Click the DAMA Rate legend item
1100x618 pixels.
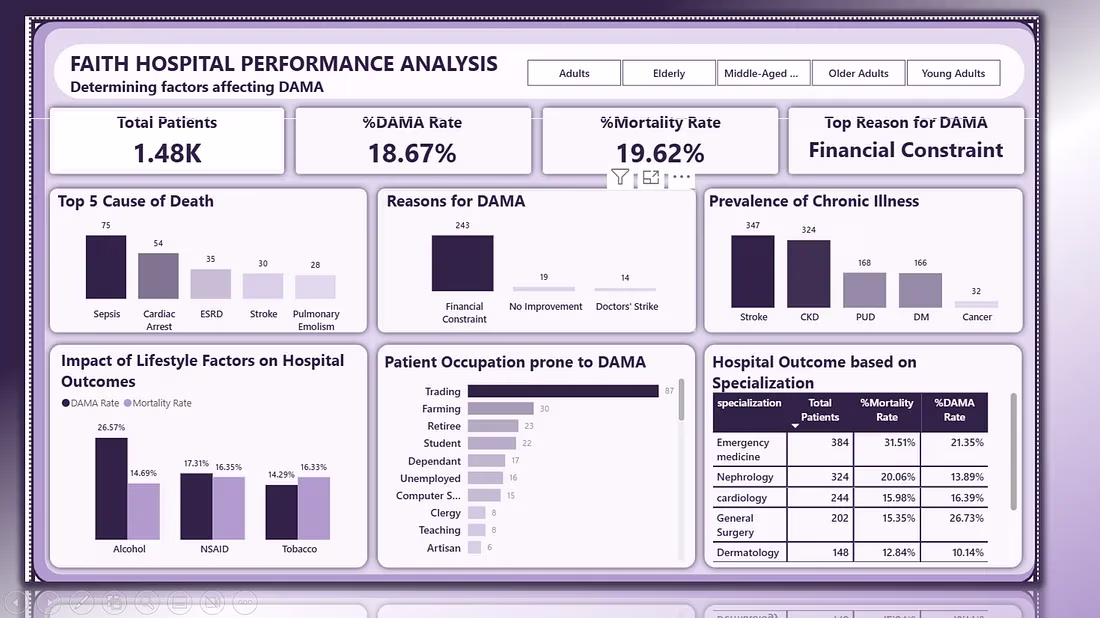coord(90,403)
